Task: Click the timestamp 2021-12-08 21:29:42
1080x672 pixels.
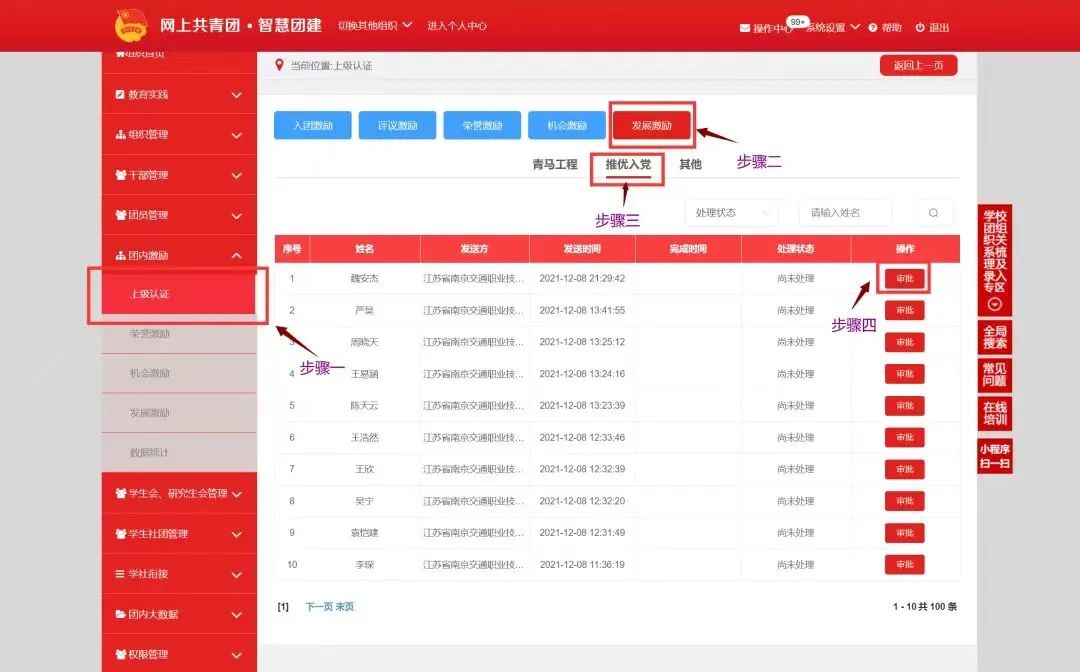Action: [582, 278]
